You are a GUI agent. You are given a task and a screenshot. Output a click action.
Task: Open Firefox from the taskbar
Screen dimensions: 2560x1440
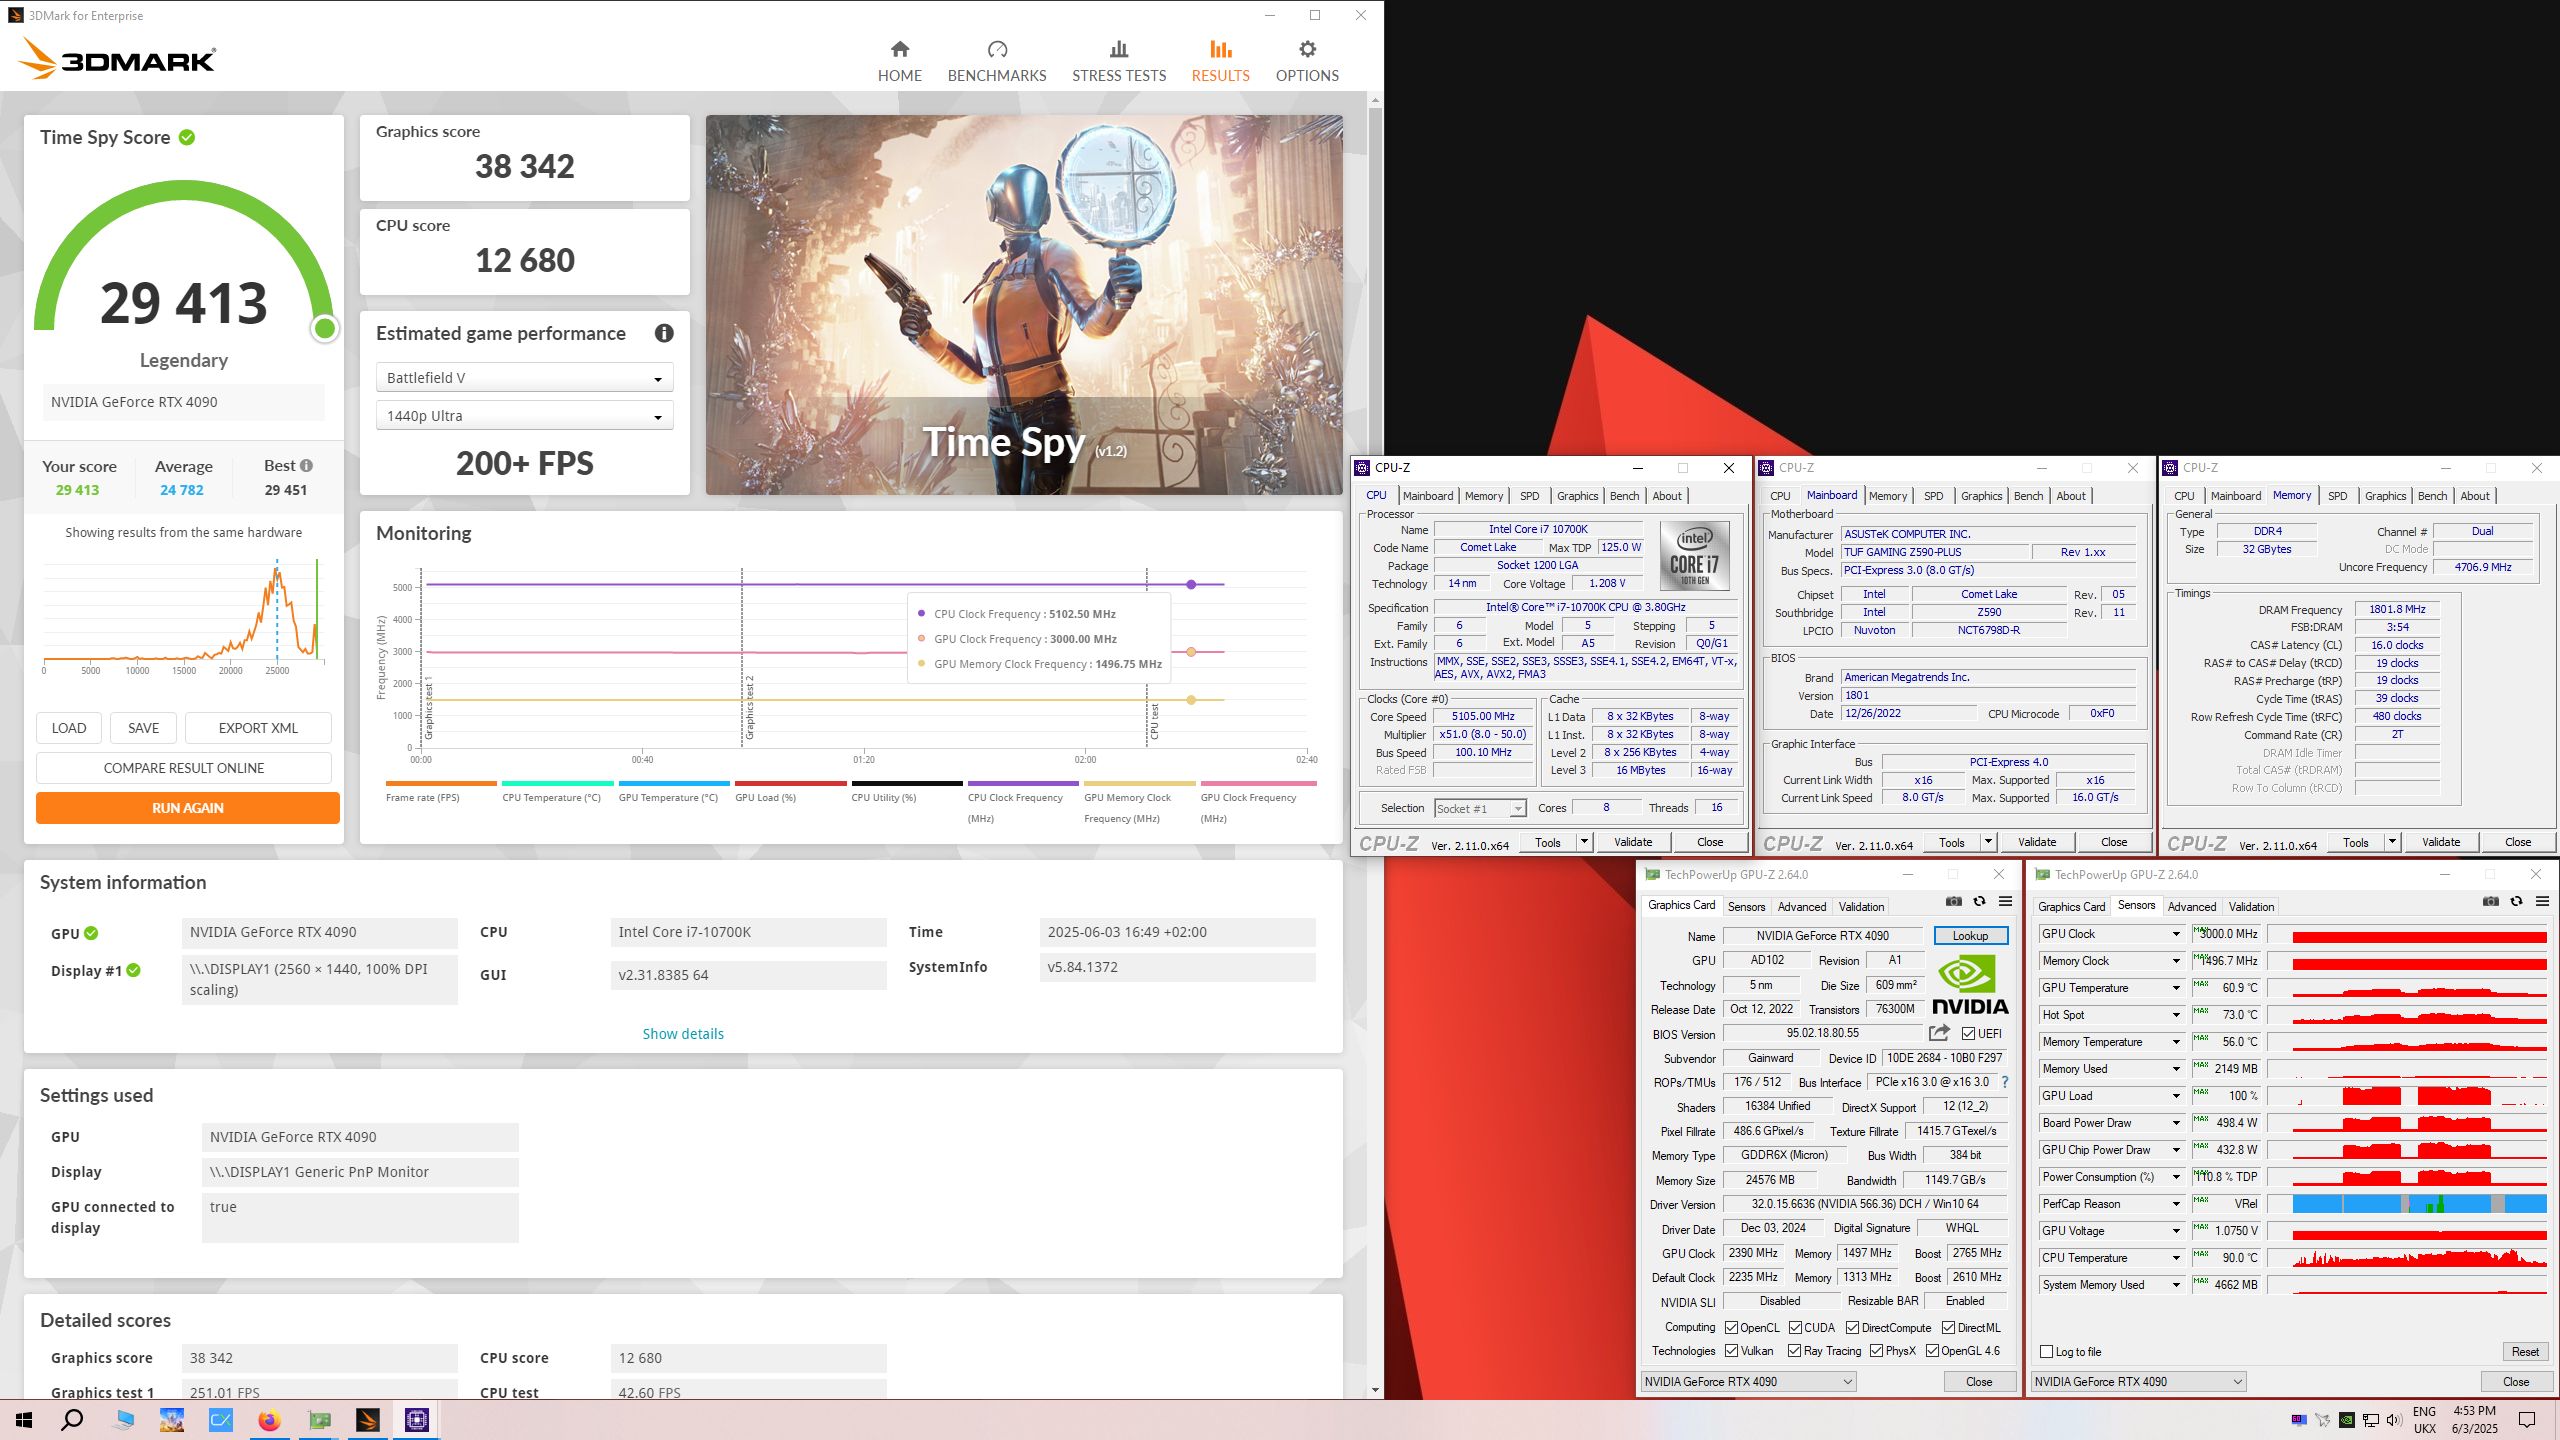(x=269, y=1420)
